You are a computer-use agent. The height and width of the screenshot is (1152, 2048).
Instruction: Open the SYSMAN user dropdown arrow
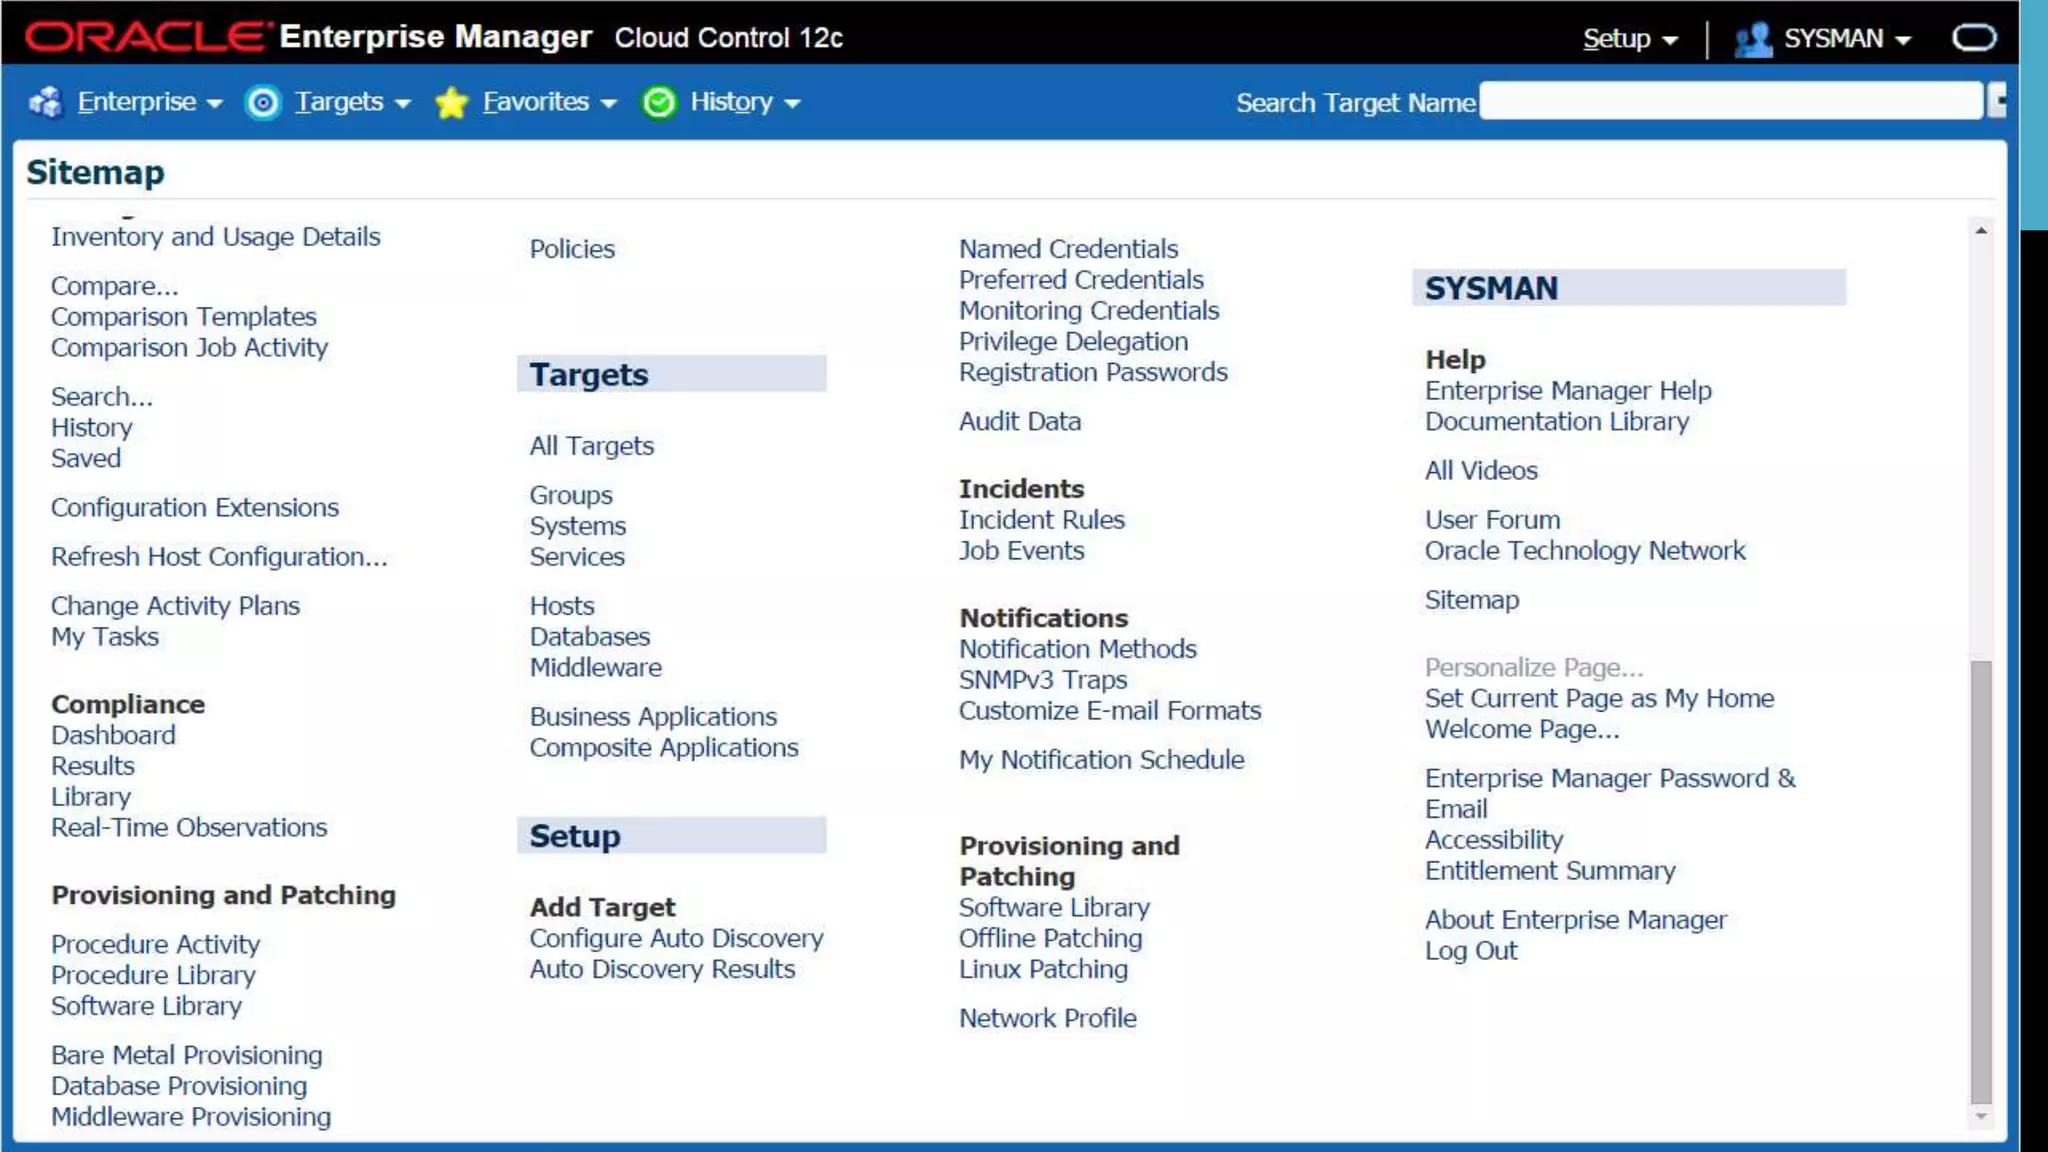pos(1903,40)
